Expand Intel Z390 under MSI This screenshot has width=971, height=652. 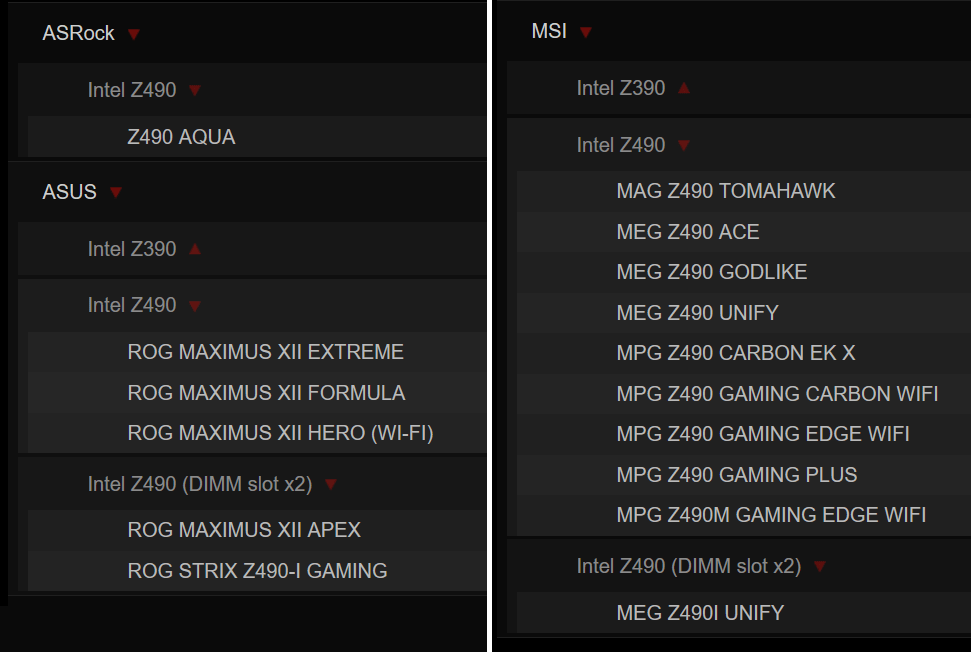(x=684, y=88)
